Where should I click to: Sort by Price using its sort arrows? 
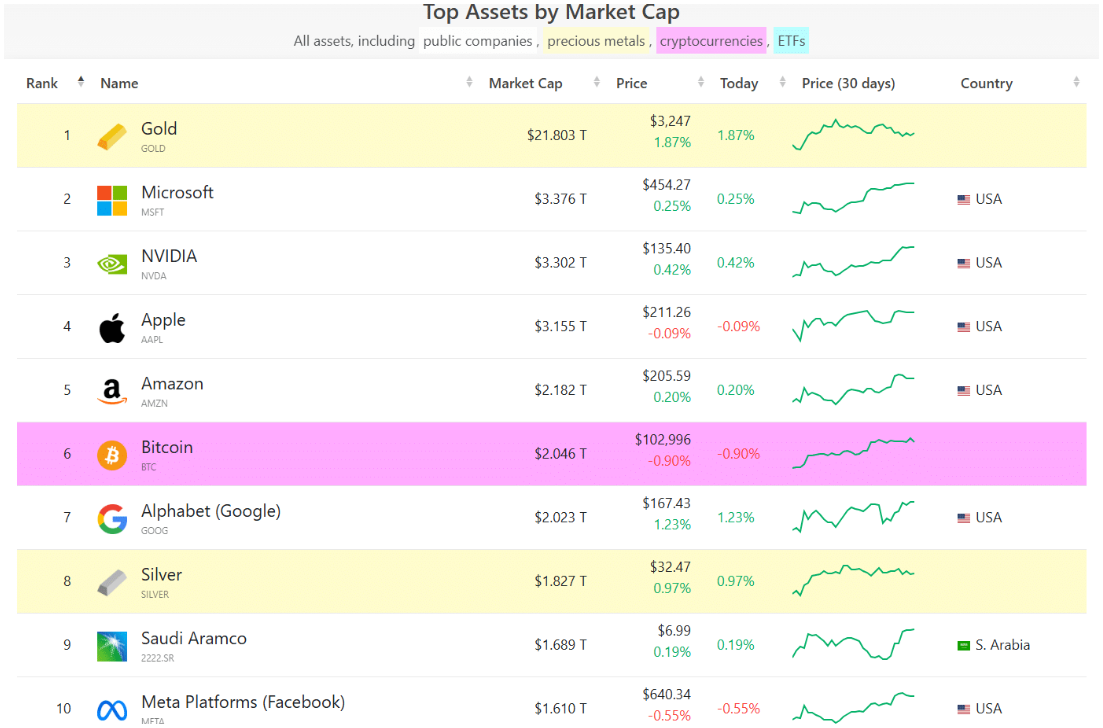tap(701, 82)
